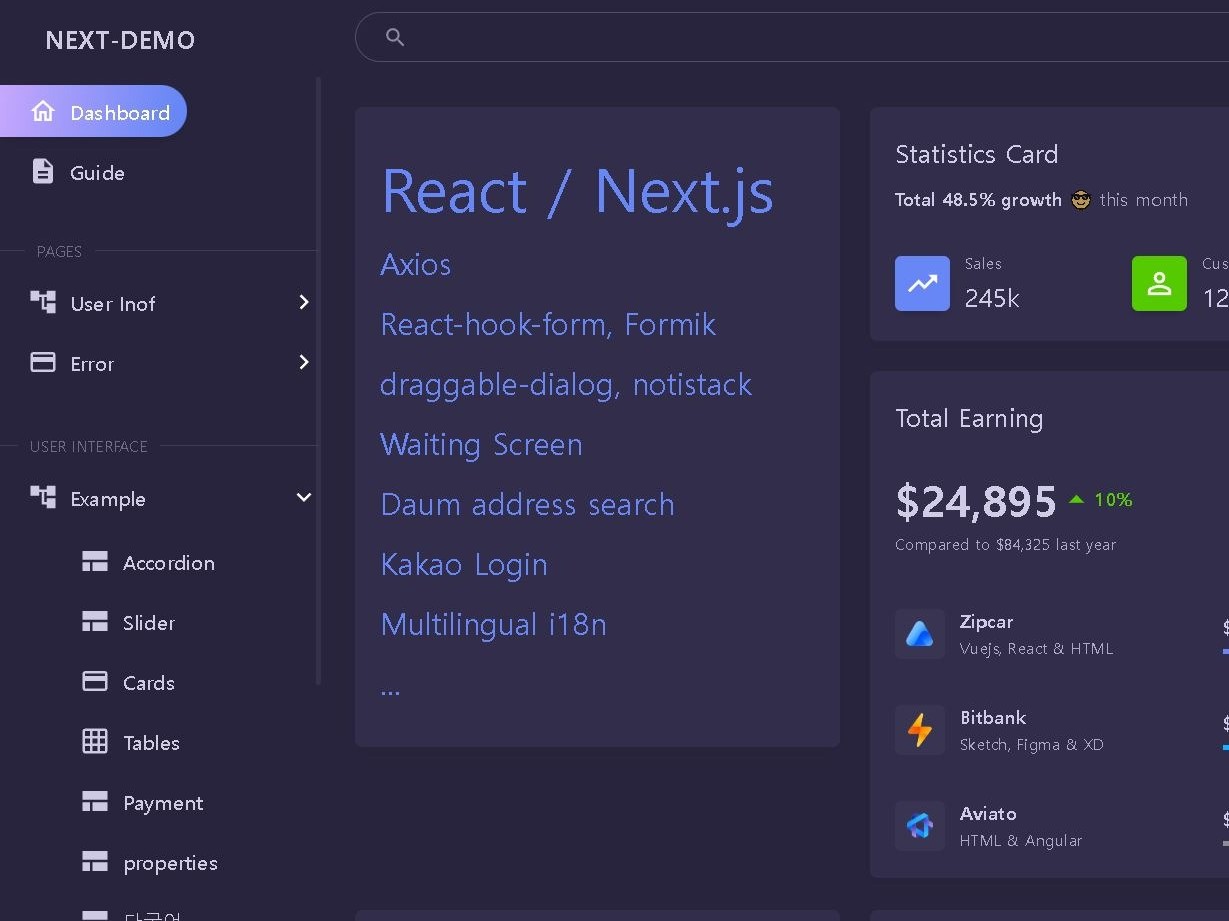1229x921 pixels.
Task: Click the Multilingual i18n link
Action: (x=493, y=624)
